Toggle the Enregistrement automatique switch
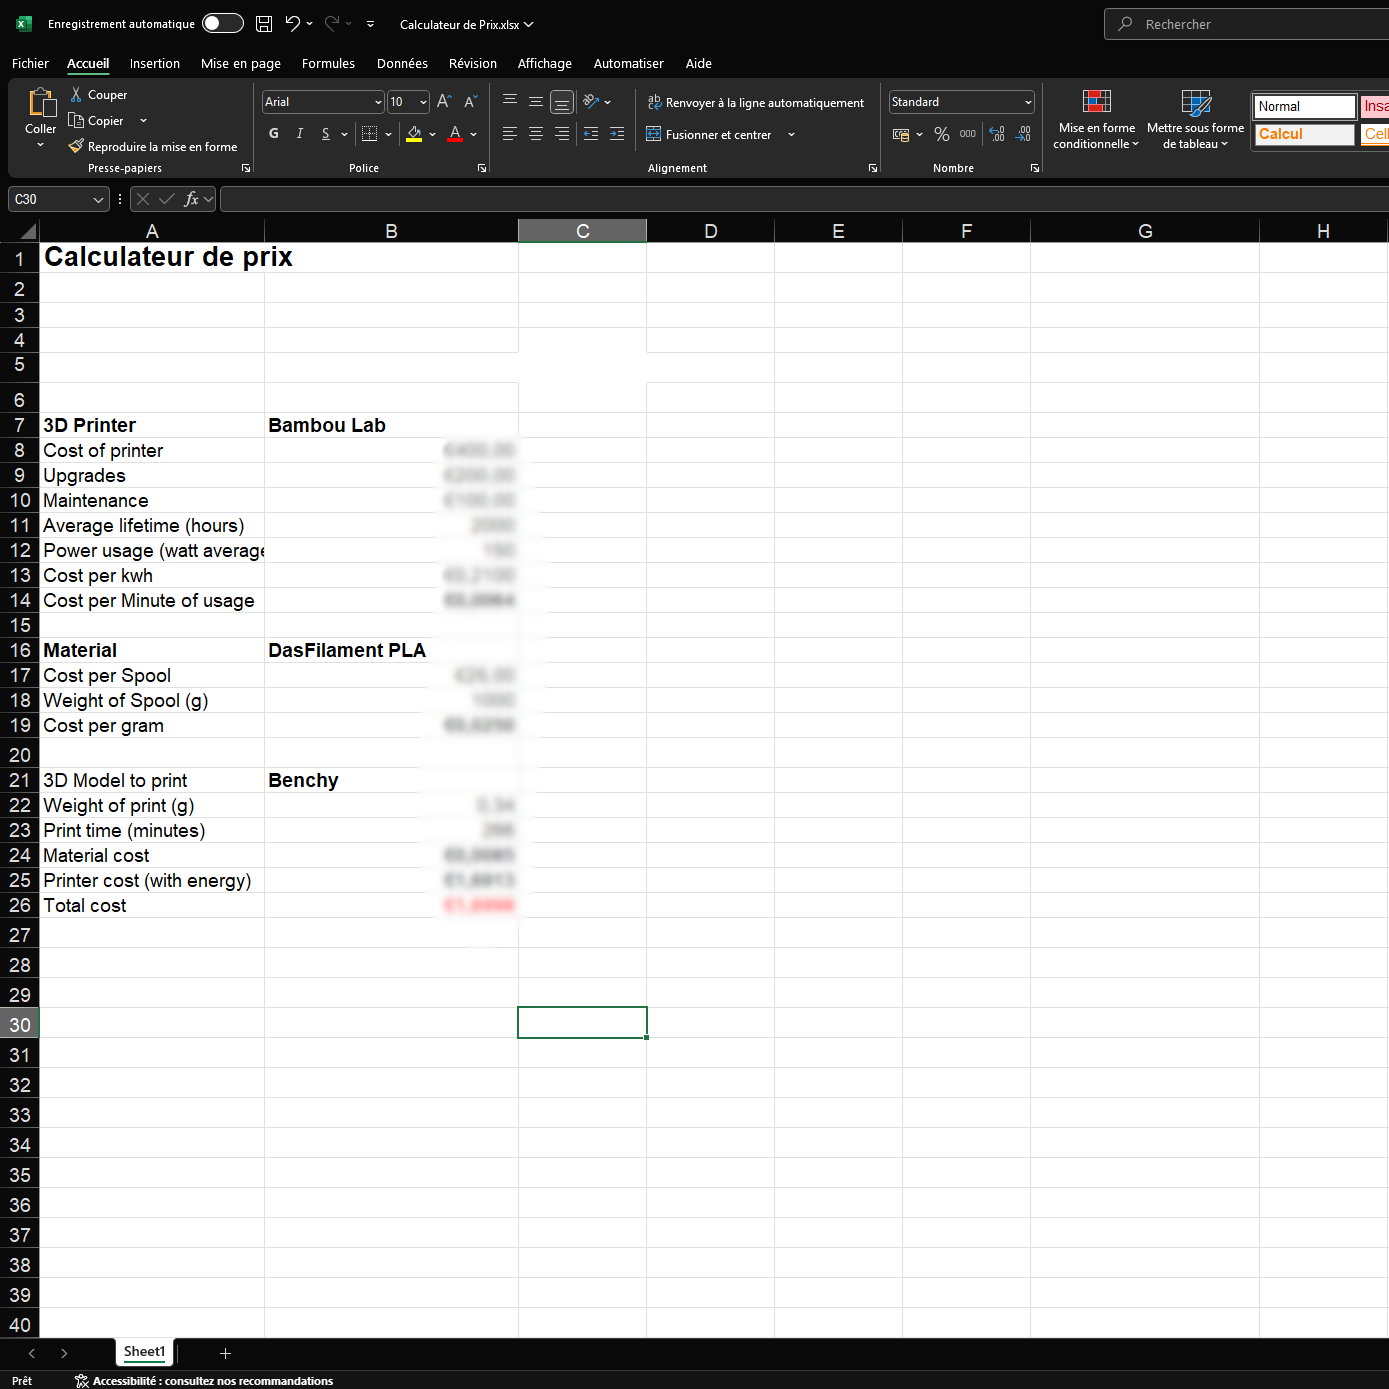This screenshot has height=1389, width=1389. [x=222, y=24]
